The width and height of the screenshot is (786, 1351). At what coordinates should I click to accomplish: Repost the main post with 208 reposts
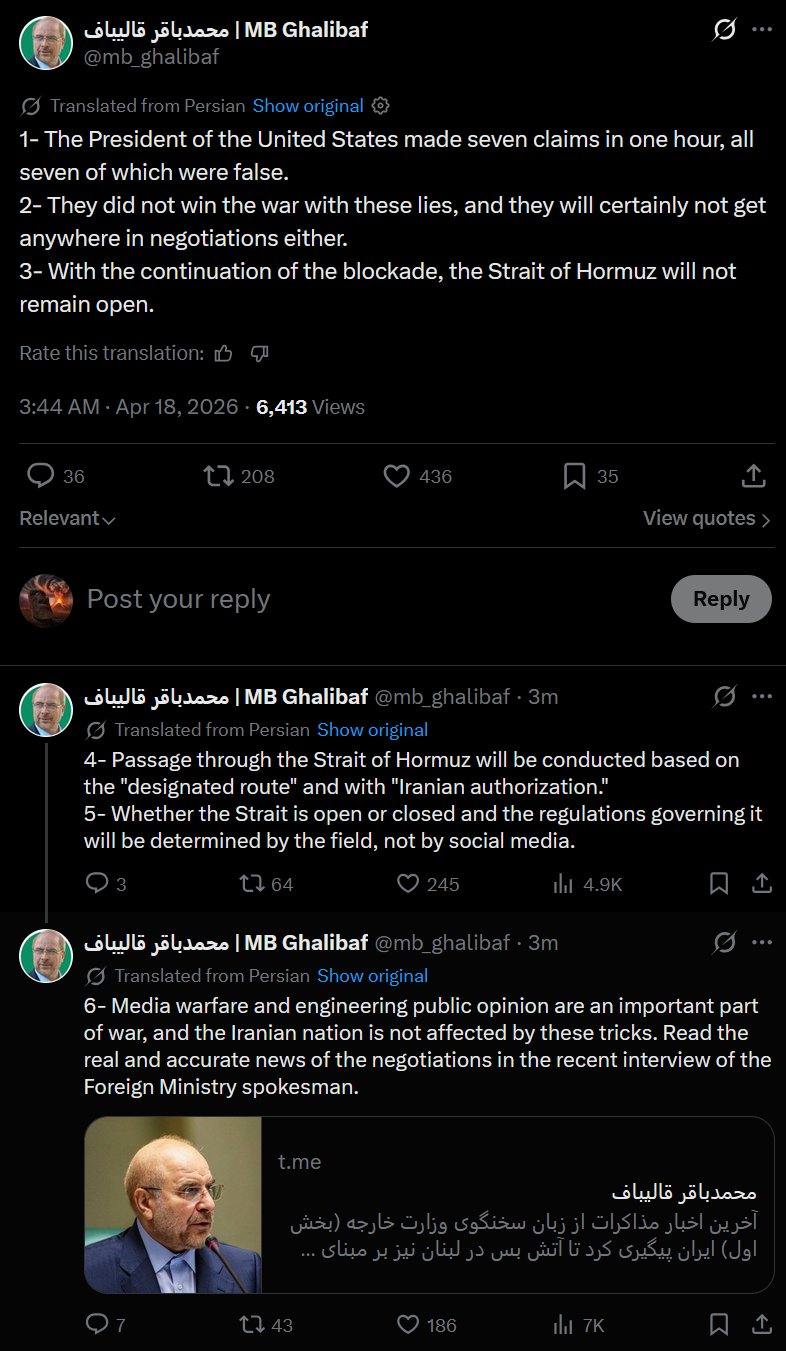217,476
